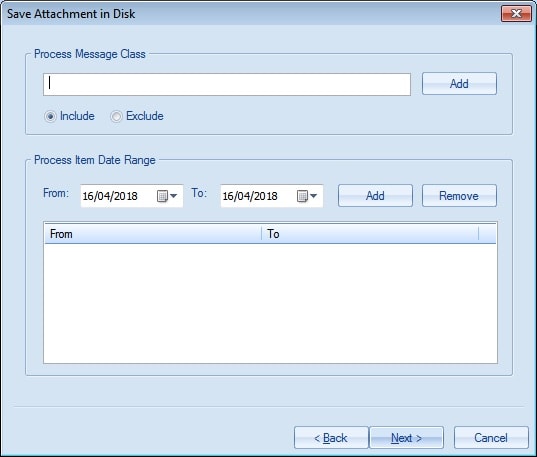The image size is (537, 457).
Task: Select the Include radio button
Action: [50, 117]
